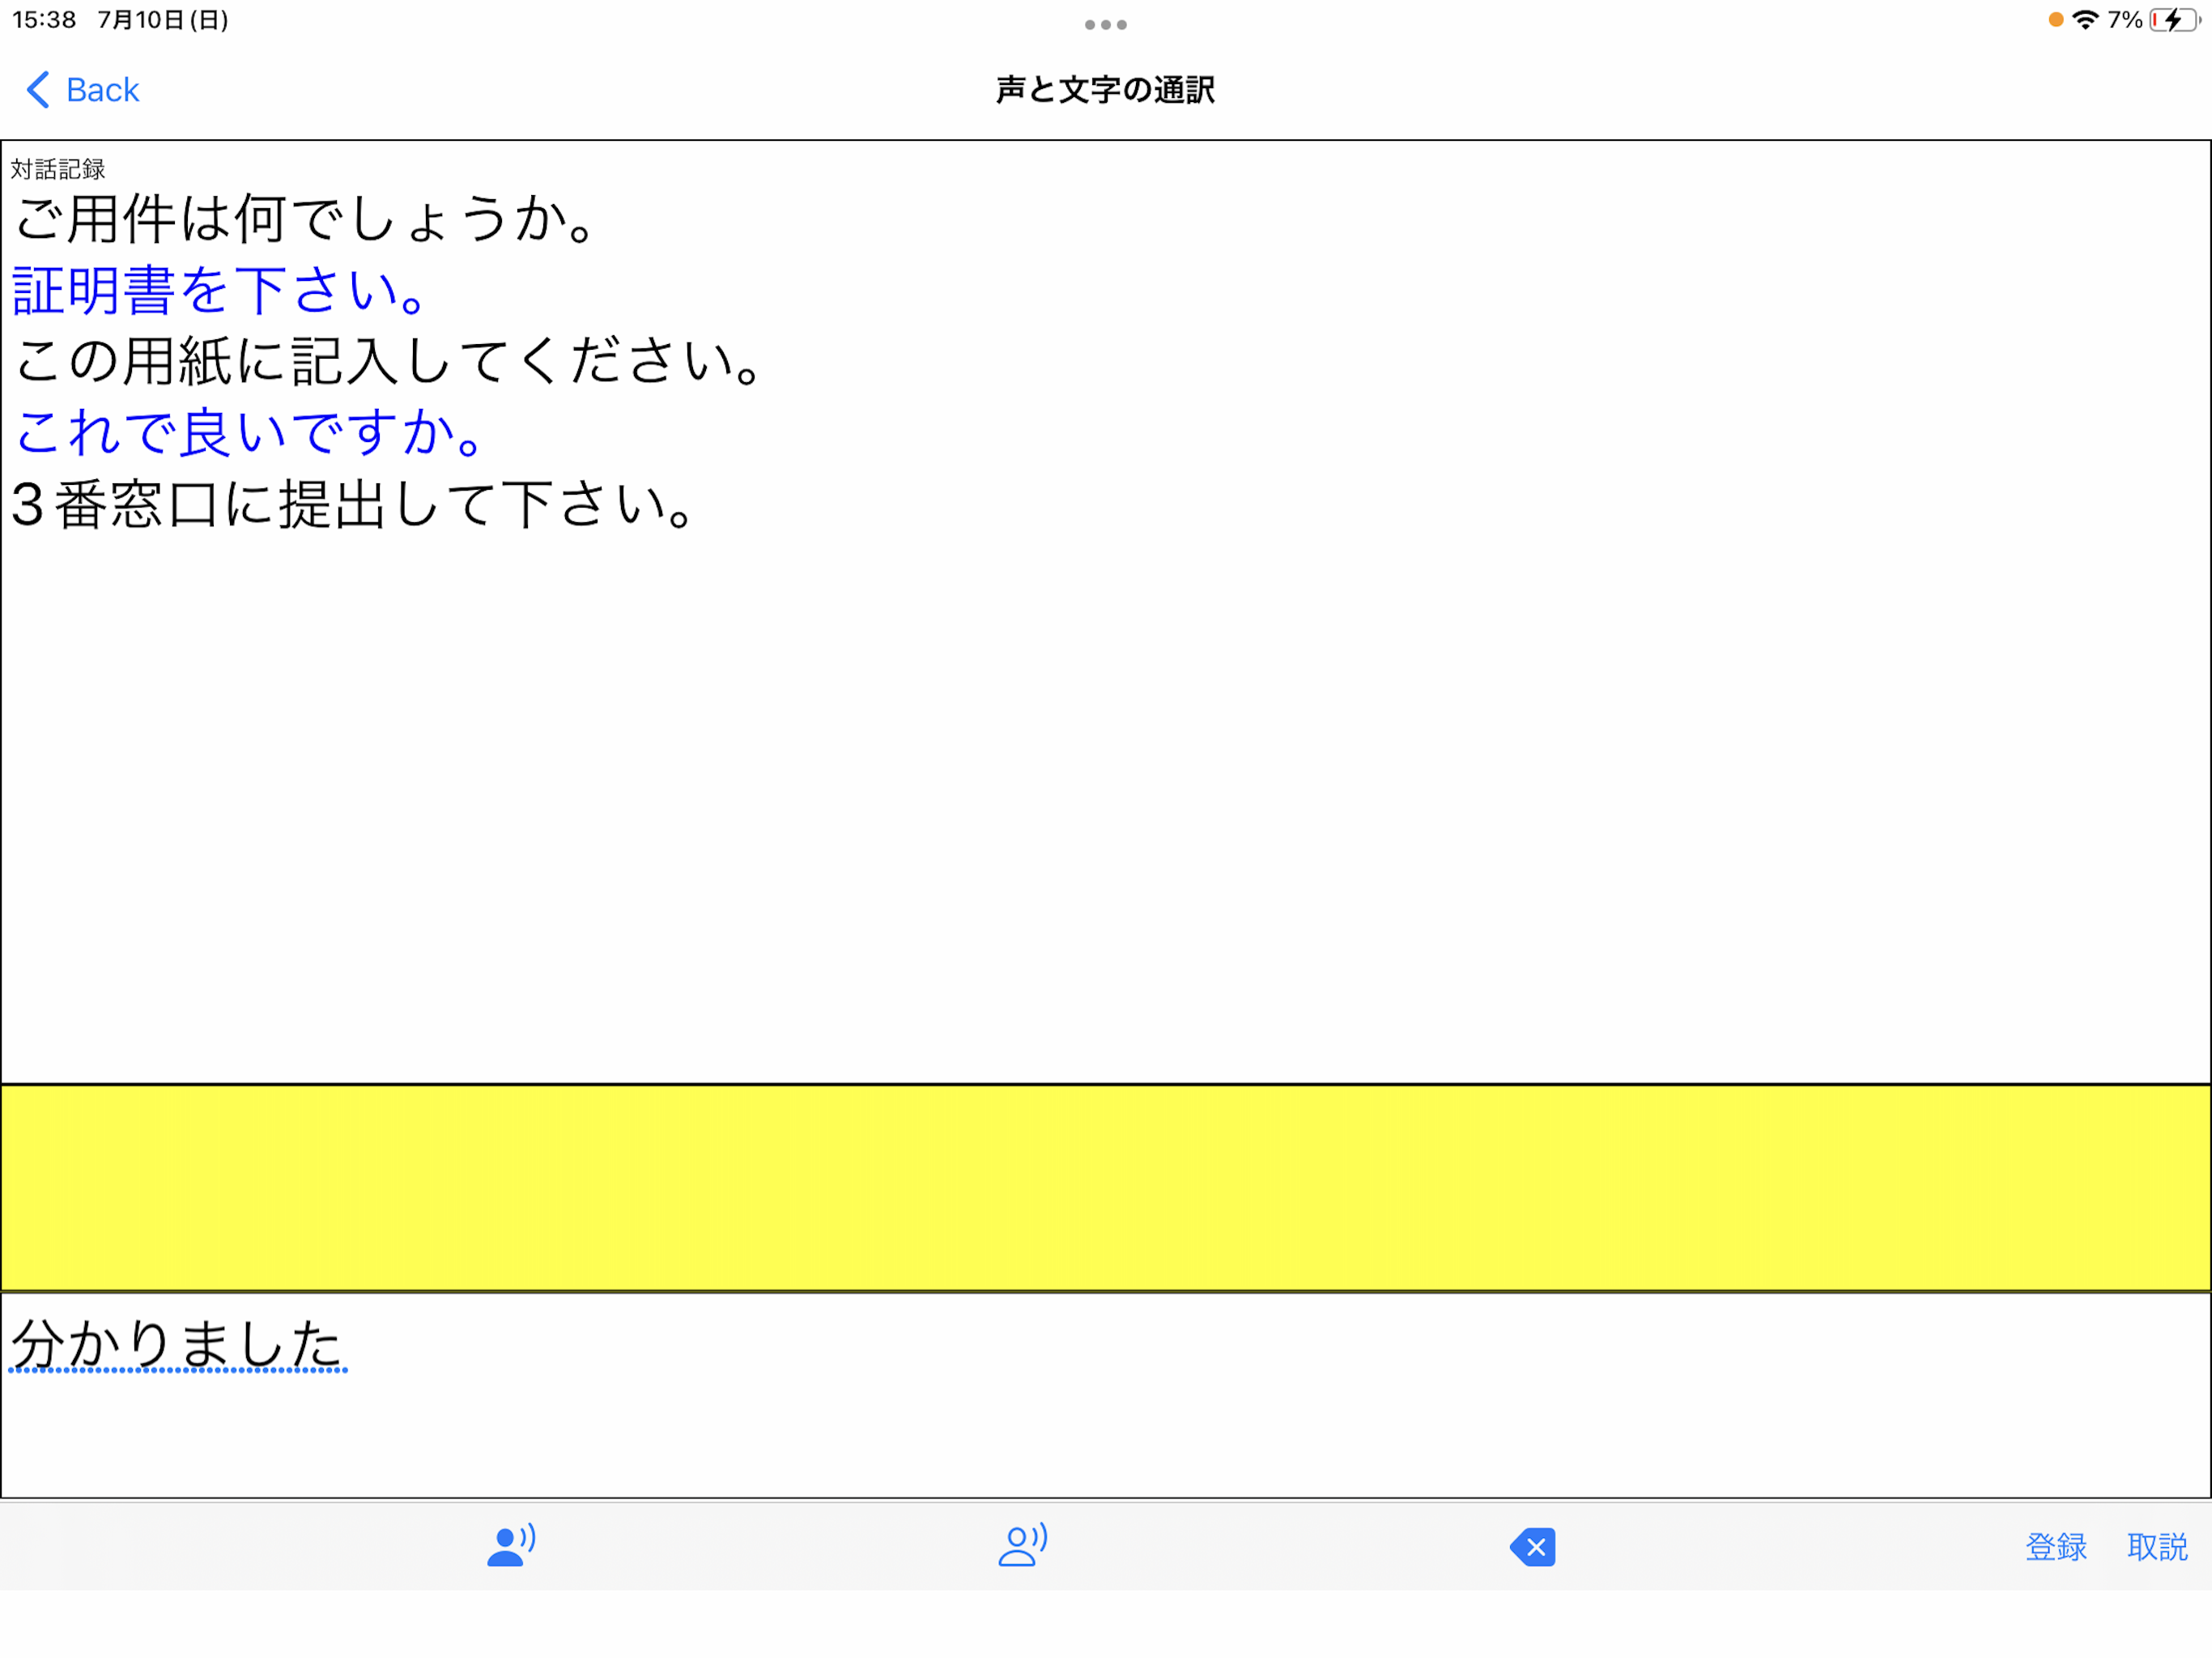Tap the orange microphone indicator dot
Viewport: 2212px width, 1658px height.
[x=2056, y=20]
